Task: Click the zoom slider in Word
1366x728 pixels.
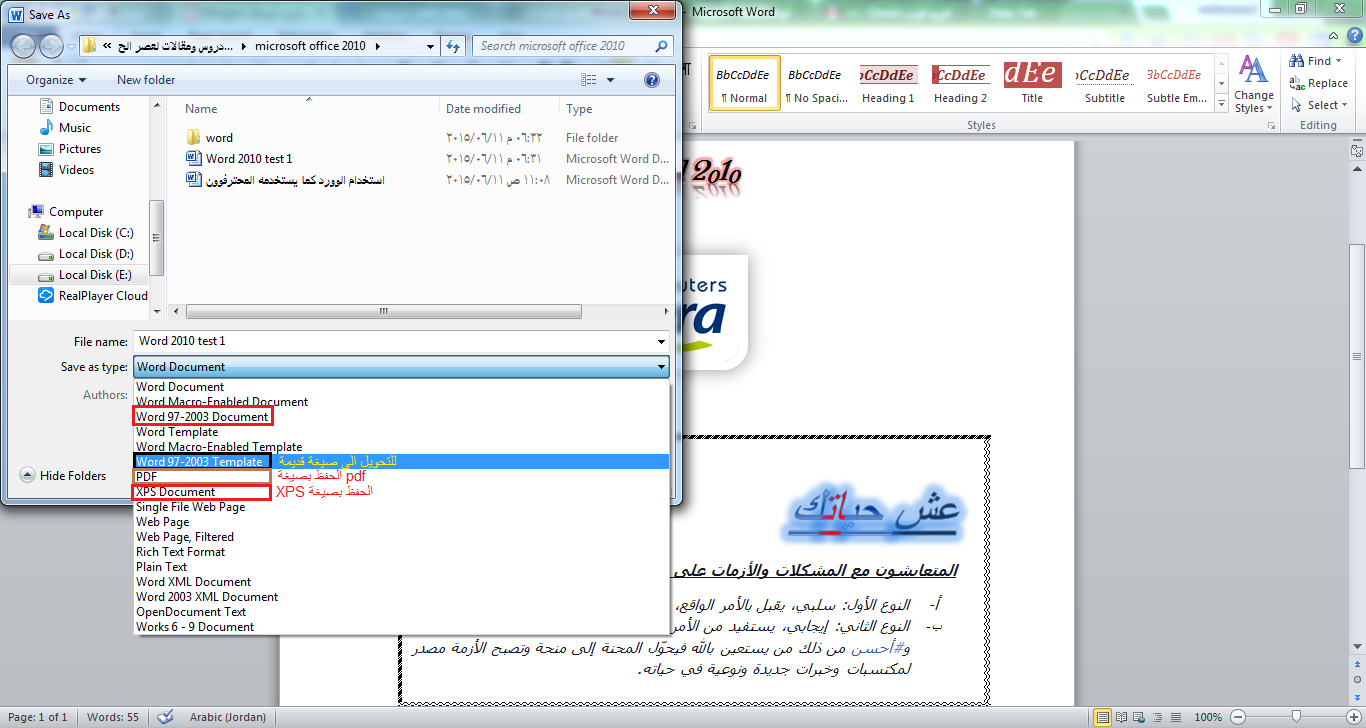Action: 1296,717
